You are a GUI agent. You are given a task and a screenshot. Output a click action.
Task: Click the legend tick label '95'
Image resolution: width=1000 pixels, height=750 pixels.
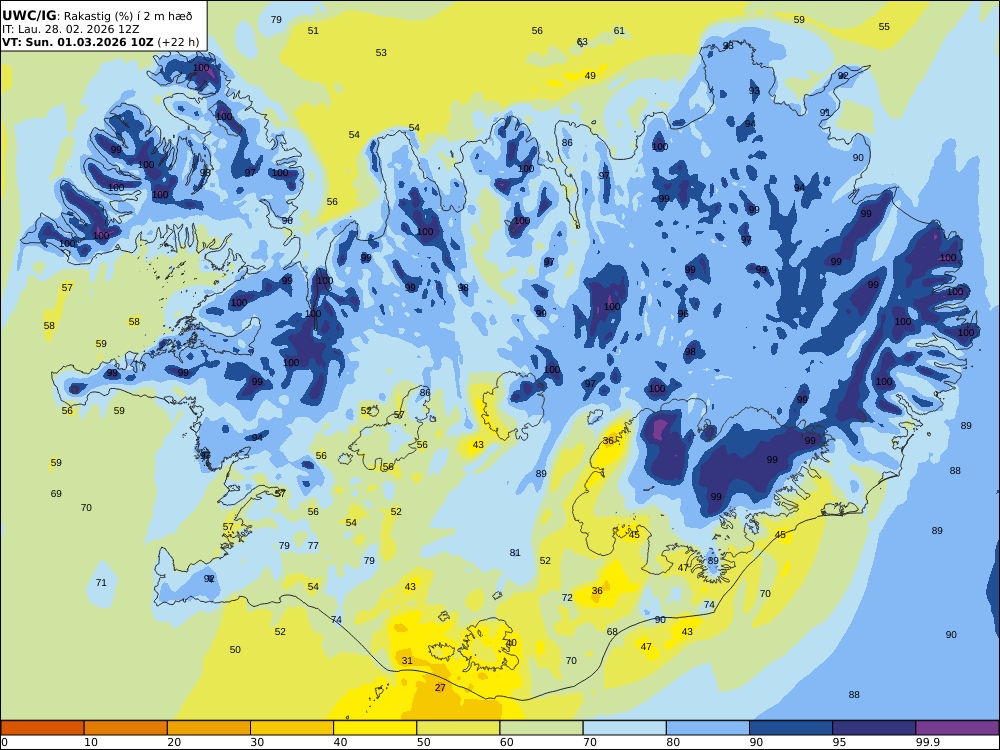839,742
